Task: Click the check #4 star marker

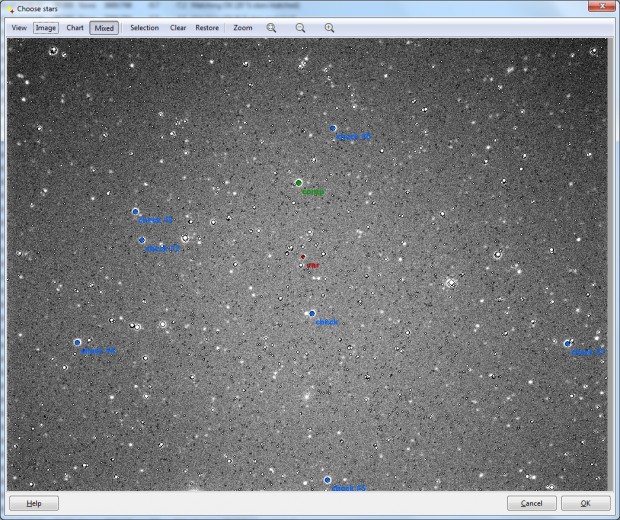Action: (x=78, y=342)
